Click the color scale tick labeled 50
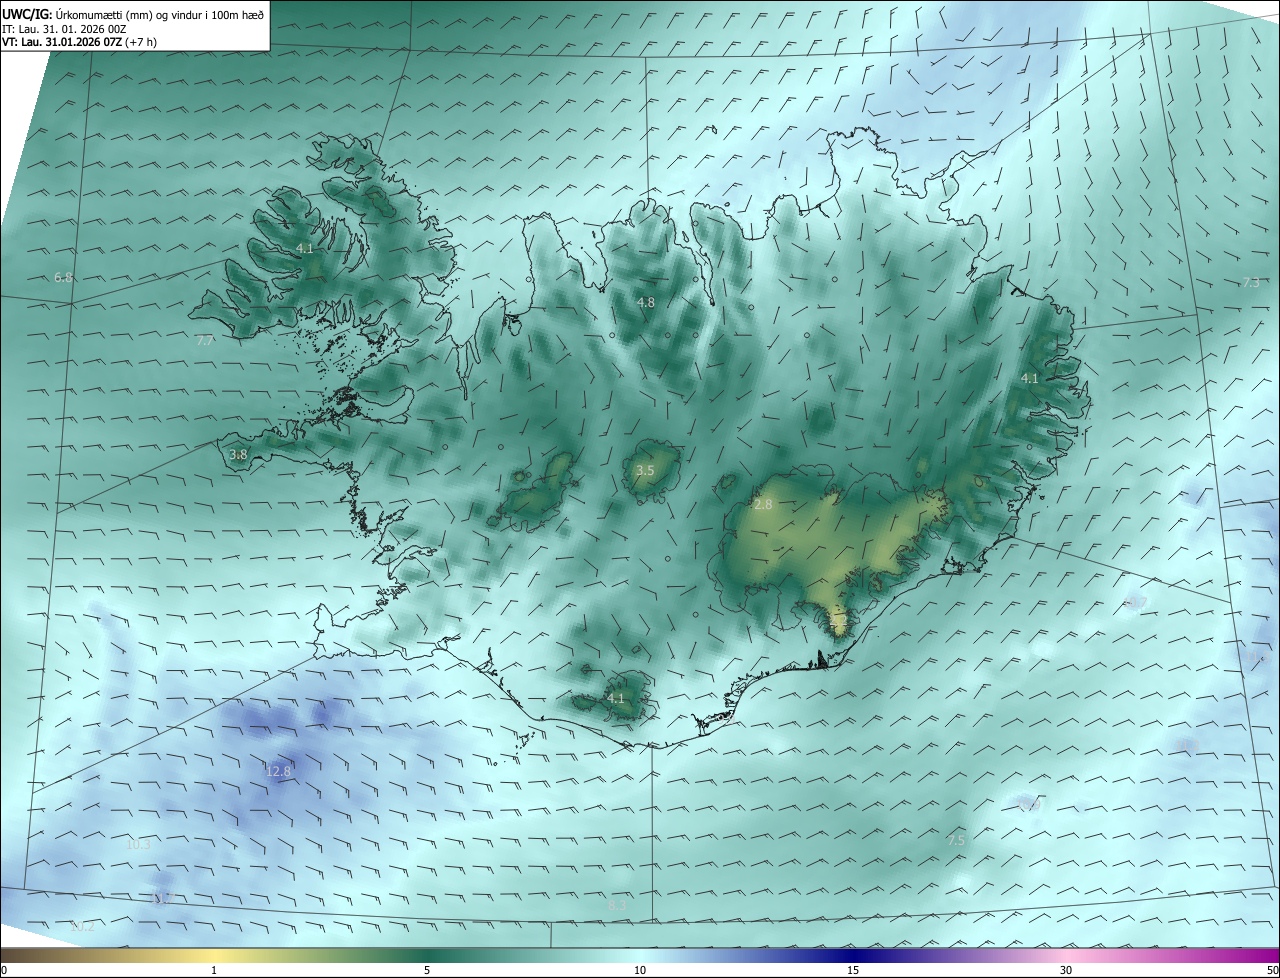1280x978 pixels. [1272, 970]
